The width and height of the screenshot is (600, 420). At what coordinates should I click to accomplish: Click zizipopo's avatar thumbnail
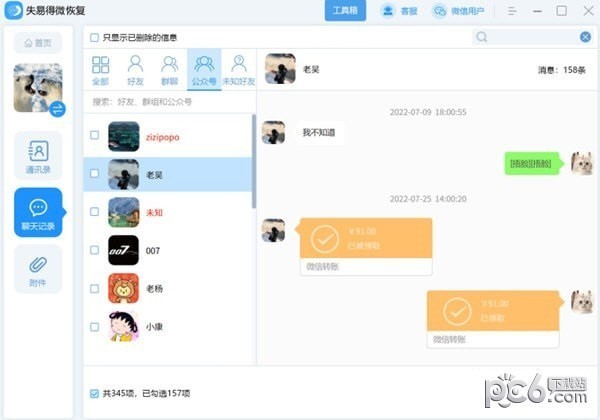tap(124, 137)
